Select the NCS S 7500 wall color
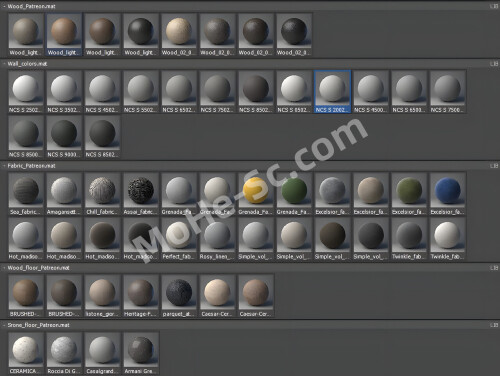The width and height of the screenshot is (500, 376). pos(448,92)
